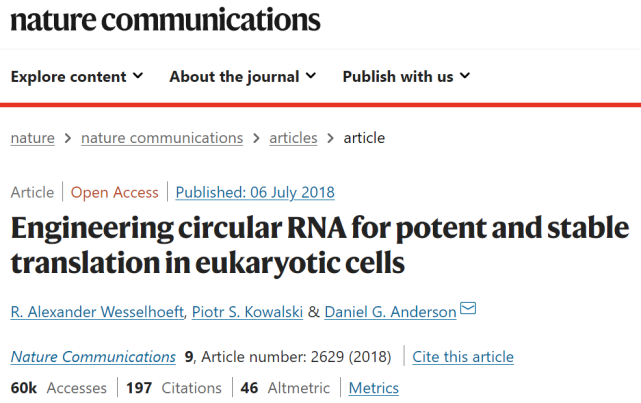Click the email envelope icon after Anderson
This screenshot has height=403, width=641.
(x=468, y=310)
